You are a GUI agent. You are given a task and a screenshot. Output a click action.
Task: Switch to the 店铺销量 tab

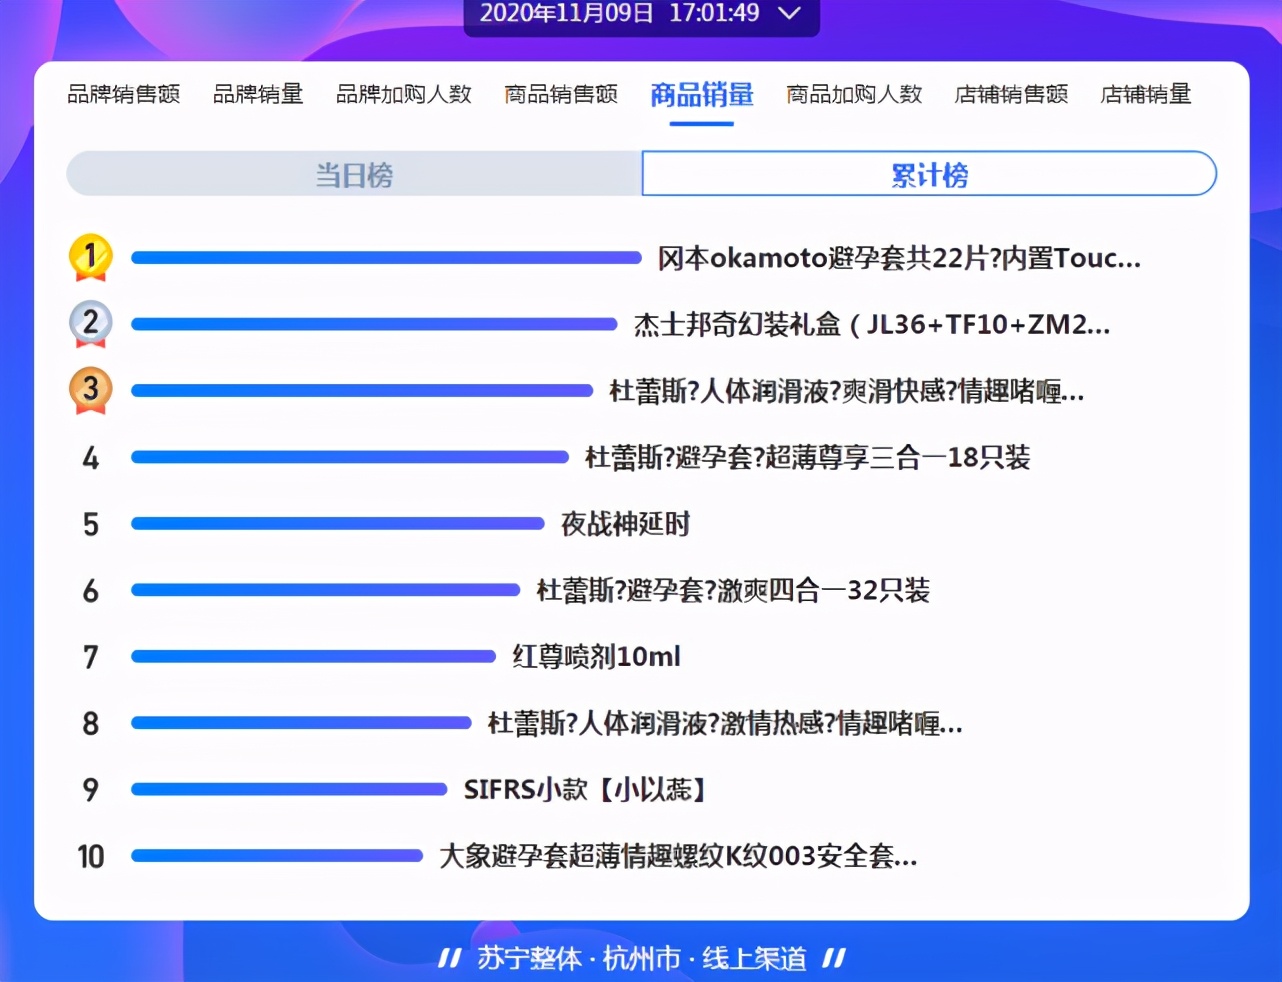(x=1145, y=95)
